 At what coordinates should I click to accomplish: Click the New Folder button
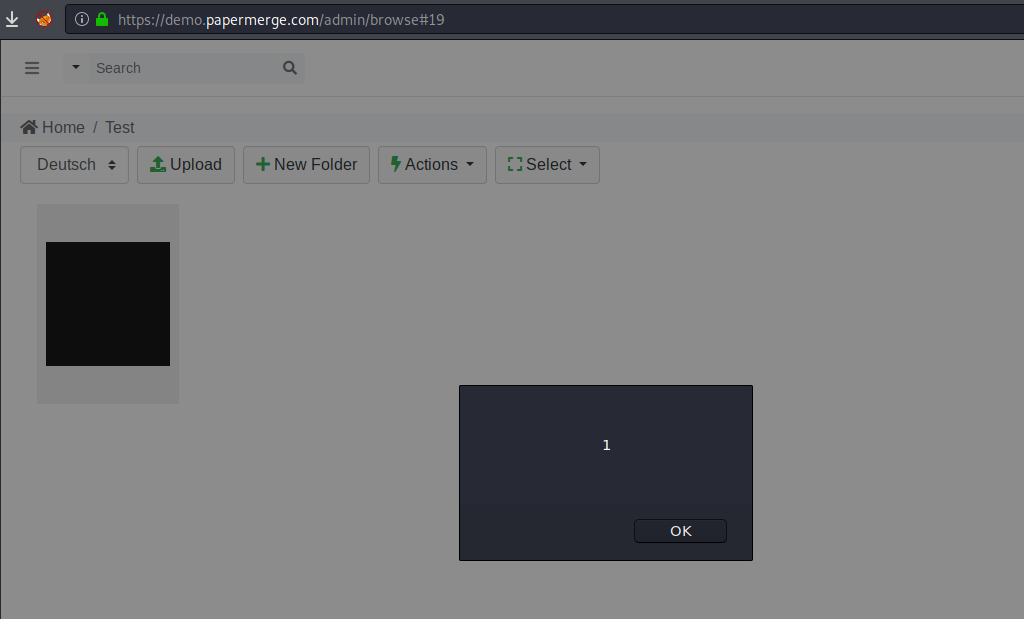(x=306, y=164)
